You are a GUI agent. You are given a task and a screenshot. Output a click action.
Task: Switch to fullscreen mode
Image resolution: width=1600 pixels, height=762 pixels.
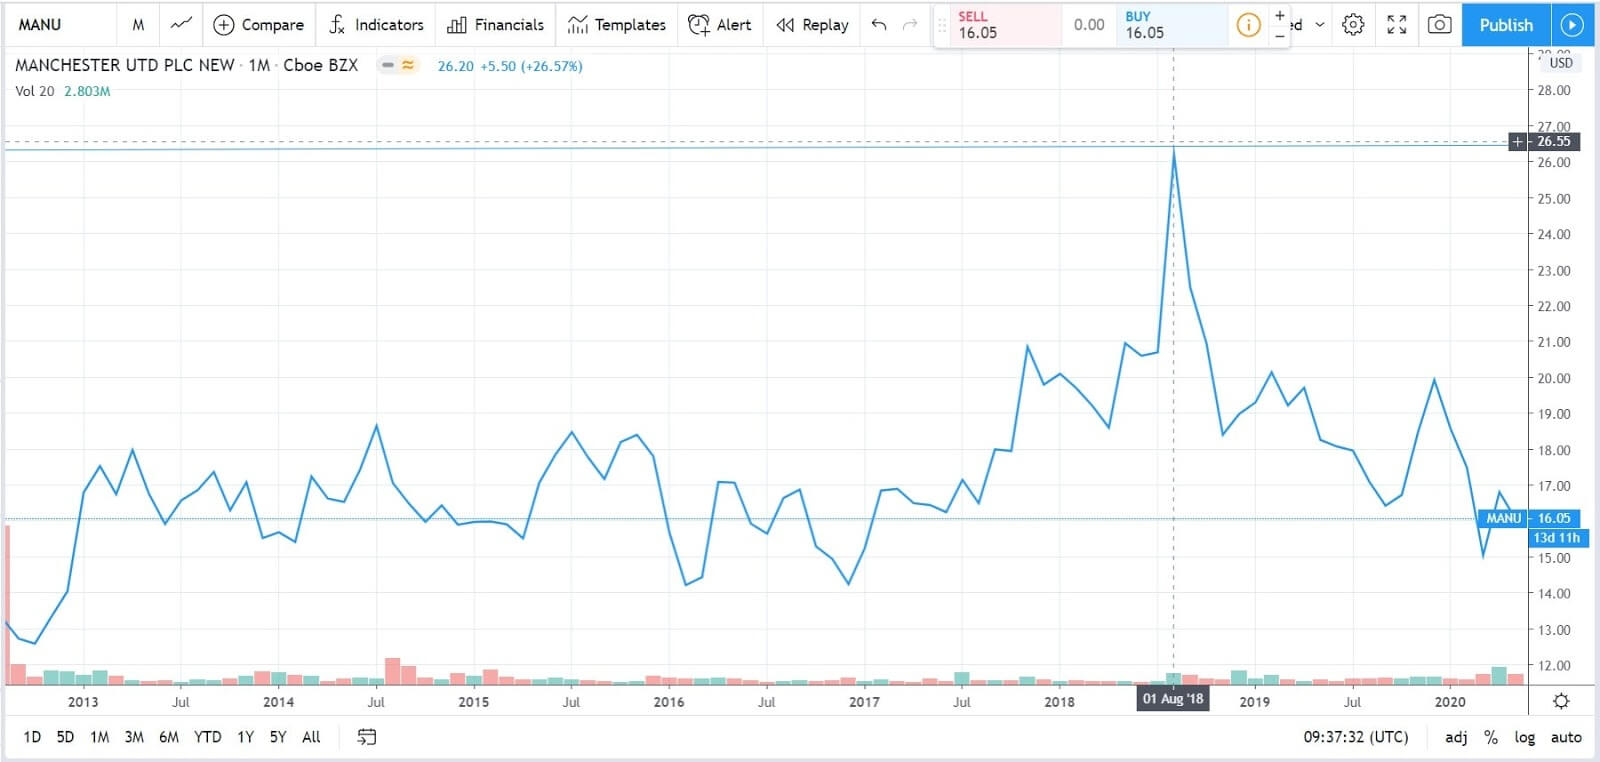[x=1397, y=24]
